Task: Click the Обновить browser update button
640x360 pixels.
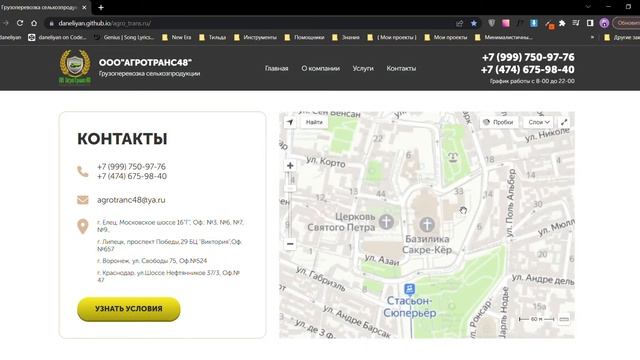Action: click(627, 23)
